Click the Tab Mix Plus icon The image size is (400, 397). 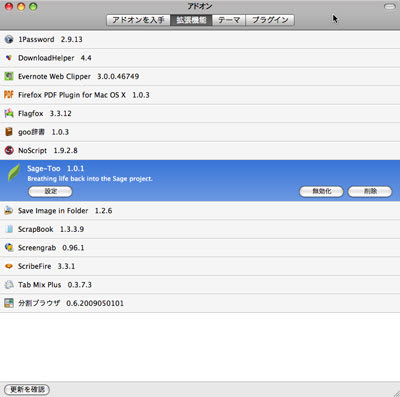[9, 285]
